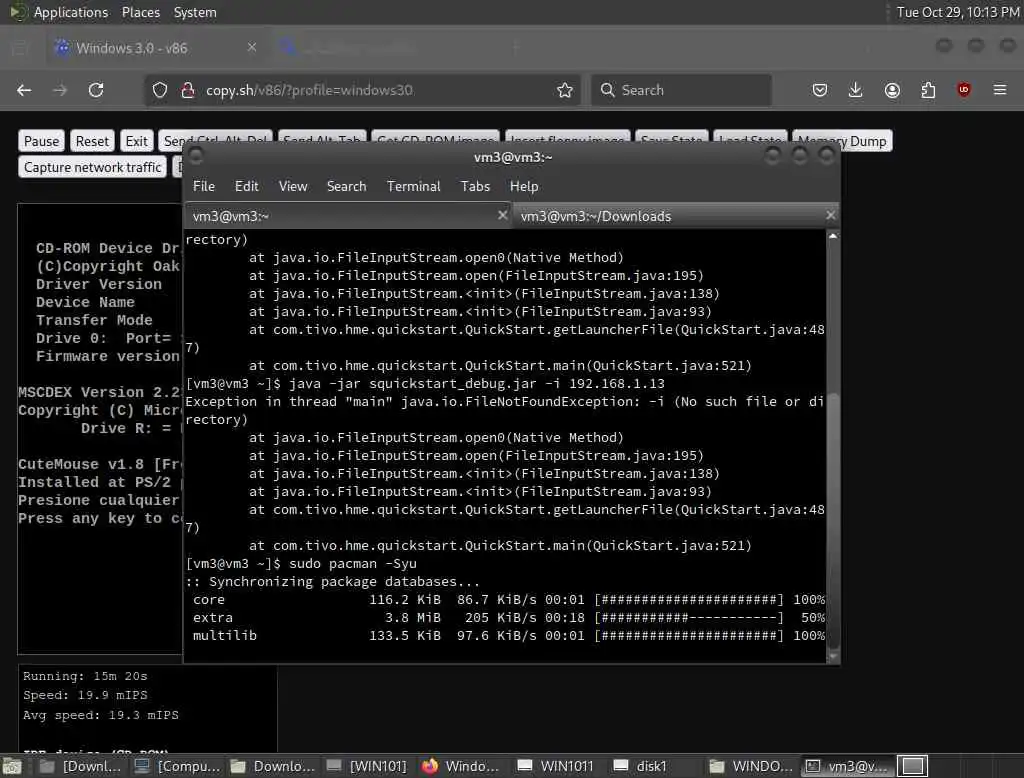The width and height of the screenshot is (1024, 778).
Task: Open the Firefox account icon
Action: click(x=892, y=90)
